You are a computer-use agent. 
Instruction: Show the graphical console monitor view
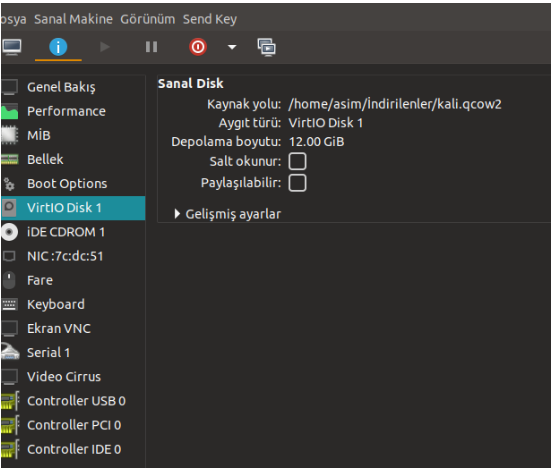[12, 47]
